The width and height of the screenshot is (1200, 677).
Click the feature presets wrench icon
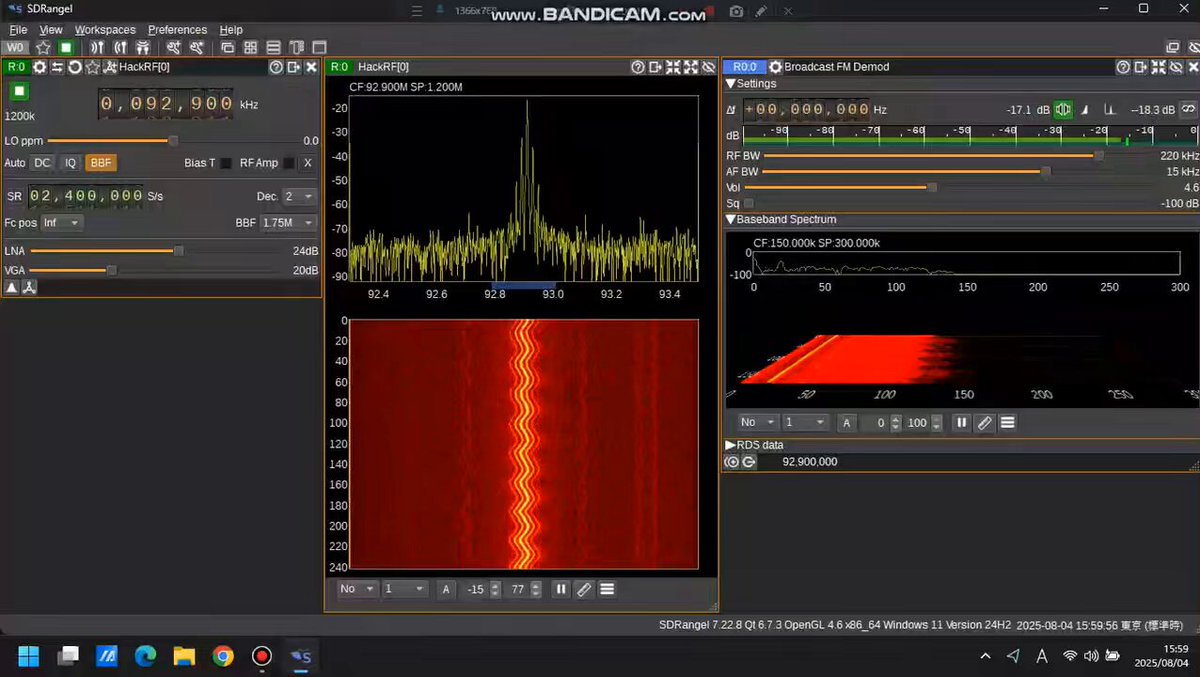196,47
